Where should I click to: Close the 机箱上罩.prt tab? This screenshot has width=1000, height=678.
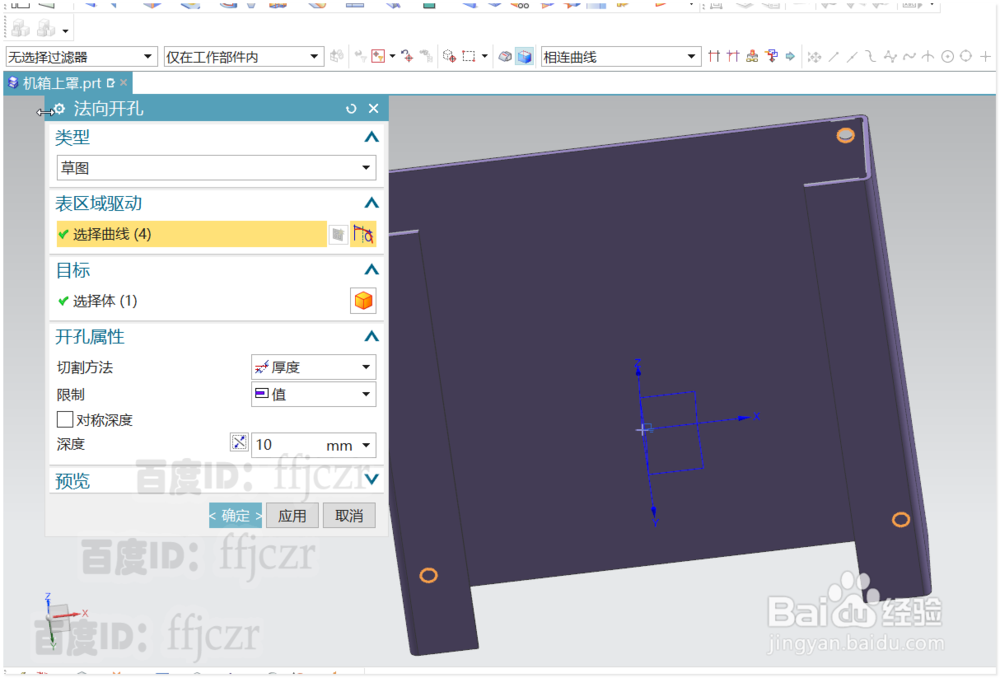[124, 82]
